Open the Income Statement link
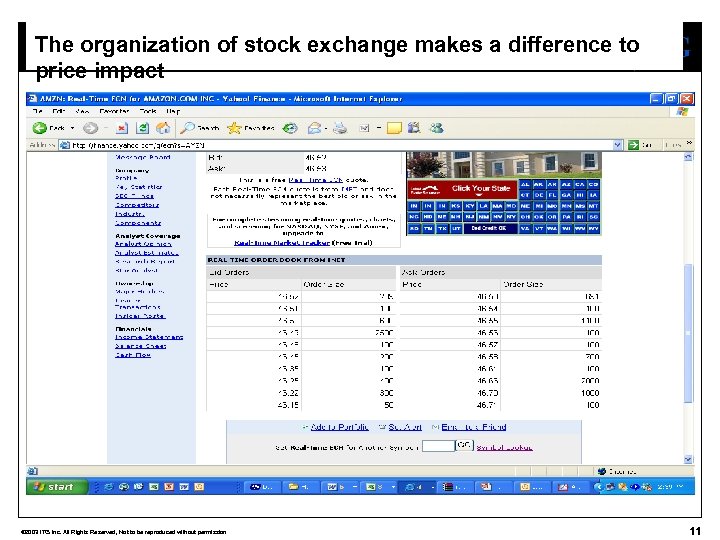 (149, 337)
